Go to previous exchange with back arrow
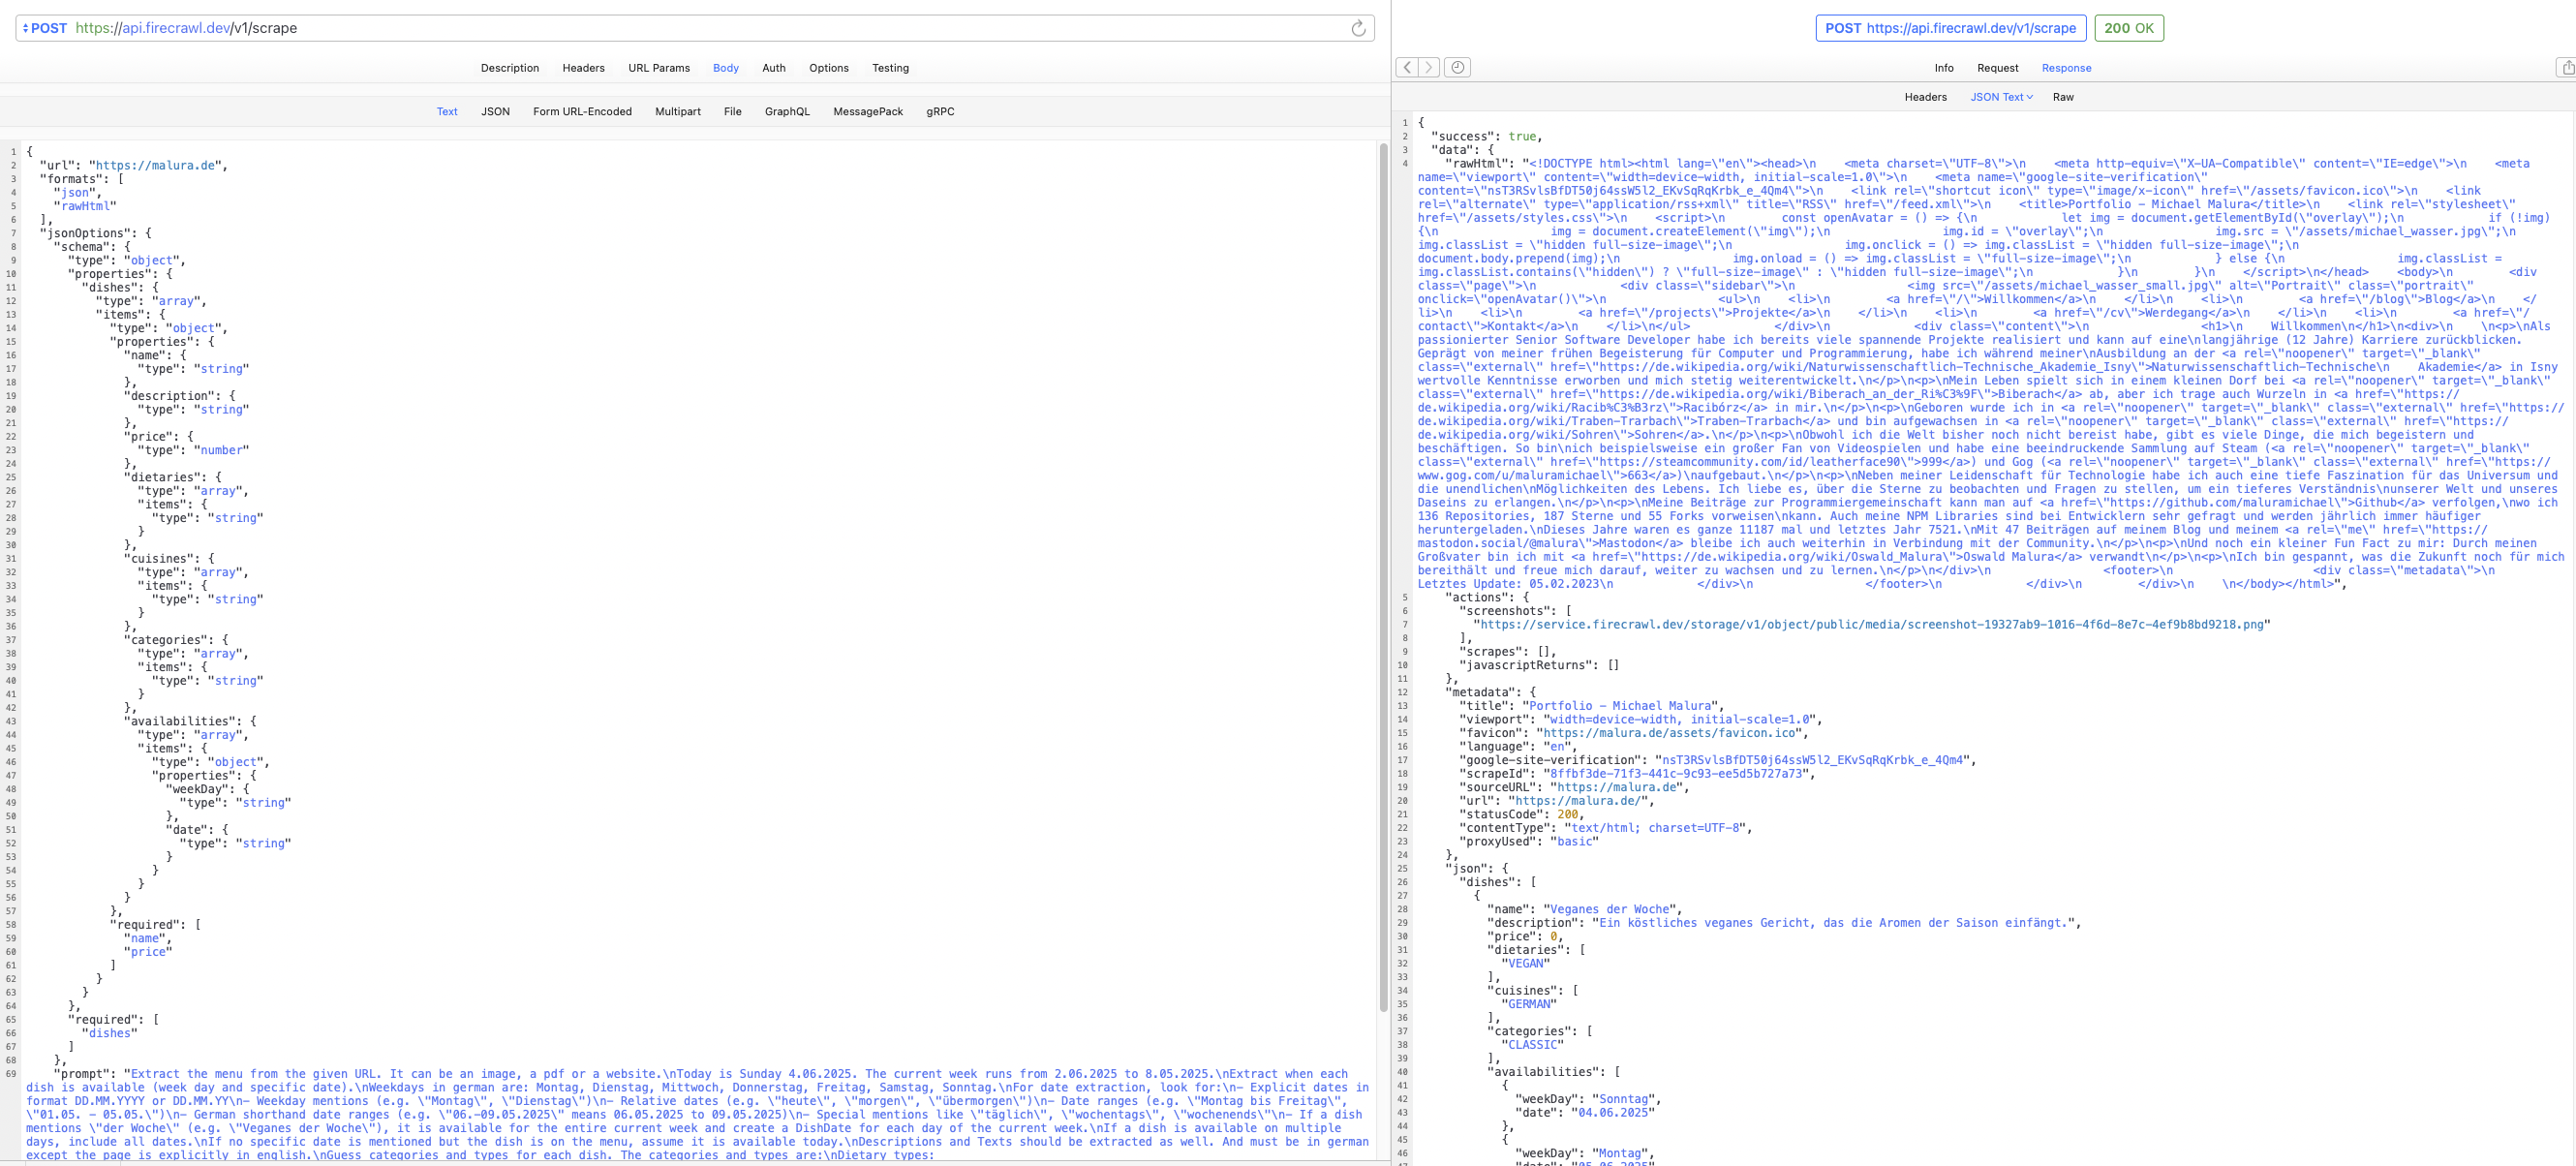Screen dimensions: 2576x1166 1407,67
